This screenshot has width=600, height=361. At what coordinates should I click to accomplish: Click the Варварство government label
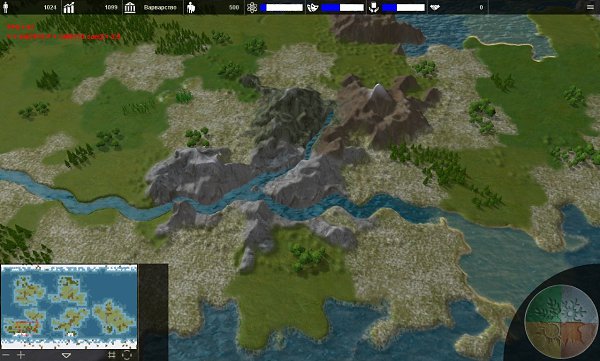(160, 7)
